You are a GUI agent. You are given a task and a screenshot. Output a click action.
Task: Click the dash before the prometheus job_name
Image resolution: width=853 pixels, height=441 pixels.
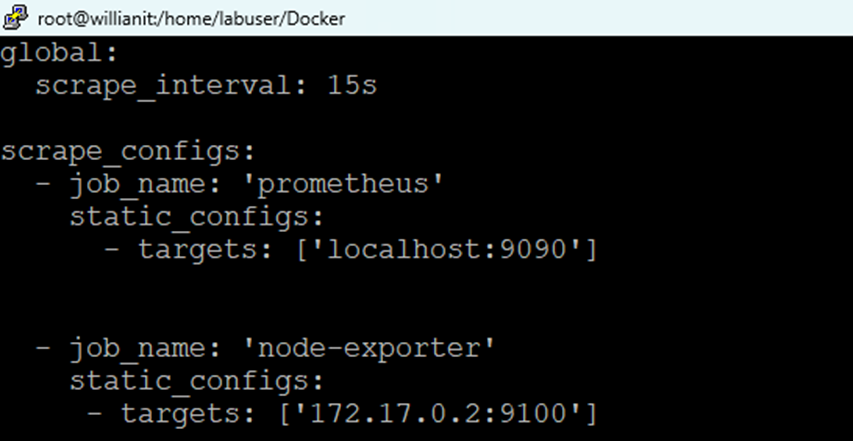click(43, 184)
